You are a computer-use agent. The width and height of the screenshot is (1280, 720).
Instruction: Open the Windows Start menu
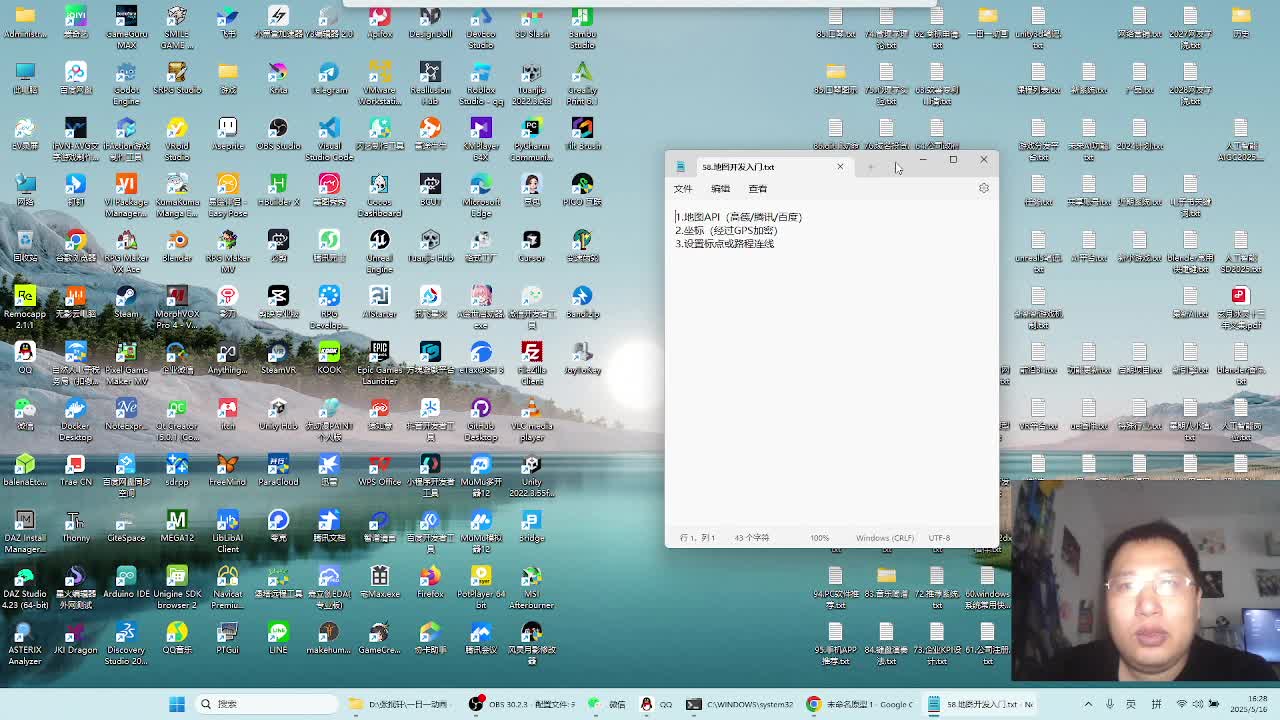176,704
